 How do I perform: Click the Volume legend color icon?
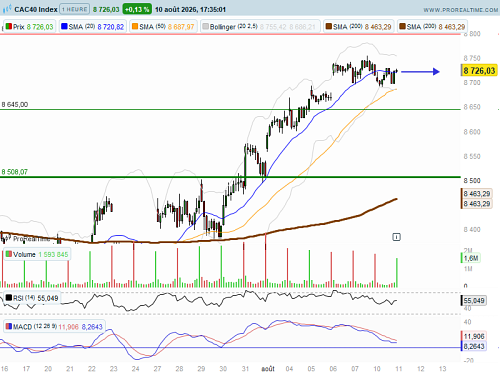pos(9,254)
